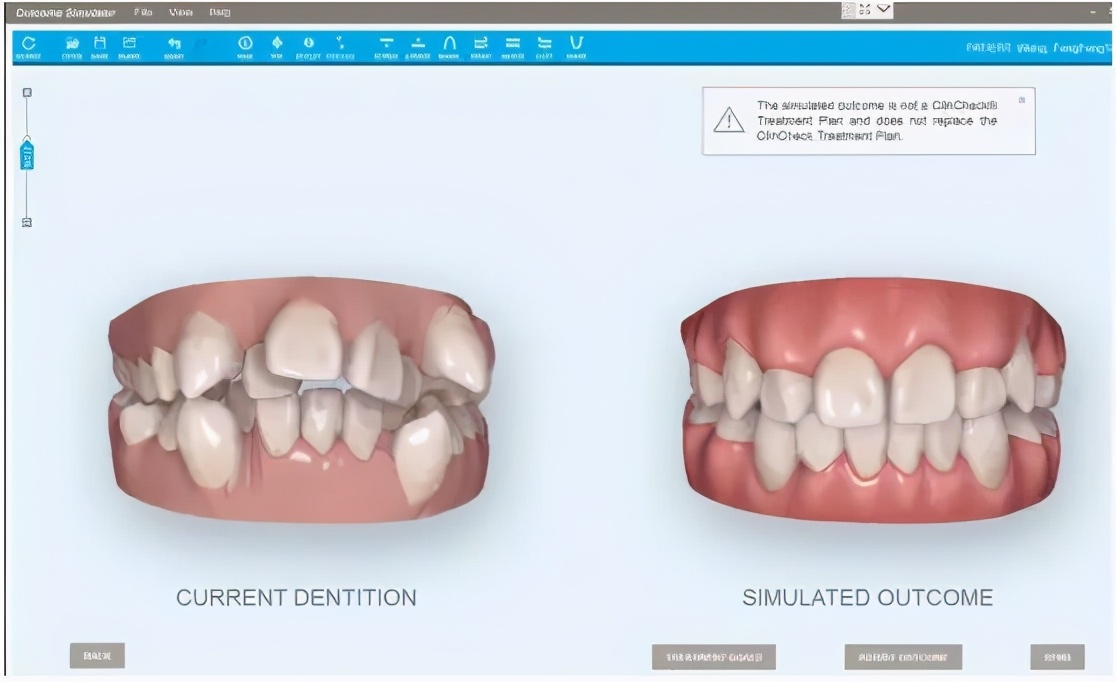
Task: Open the File menu
Action: click(142, 12)
